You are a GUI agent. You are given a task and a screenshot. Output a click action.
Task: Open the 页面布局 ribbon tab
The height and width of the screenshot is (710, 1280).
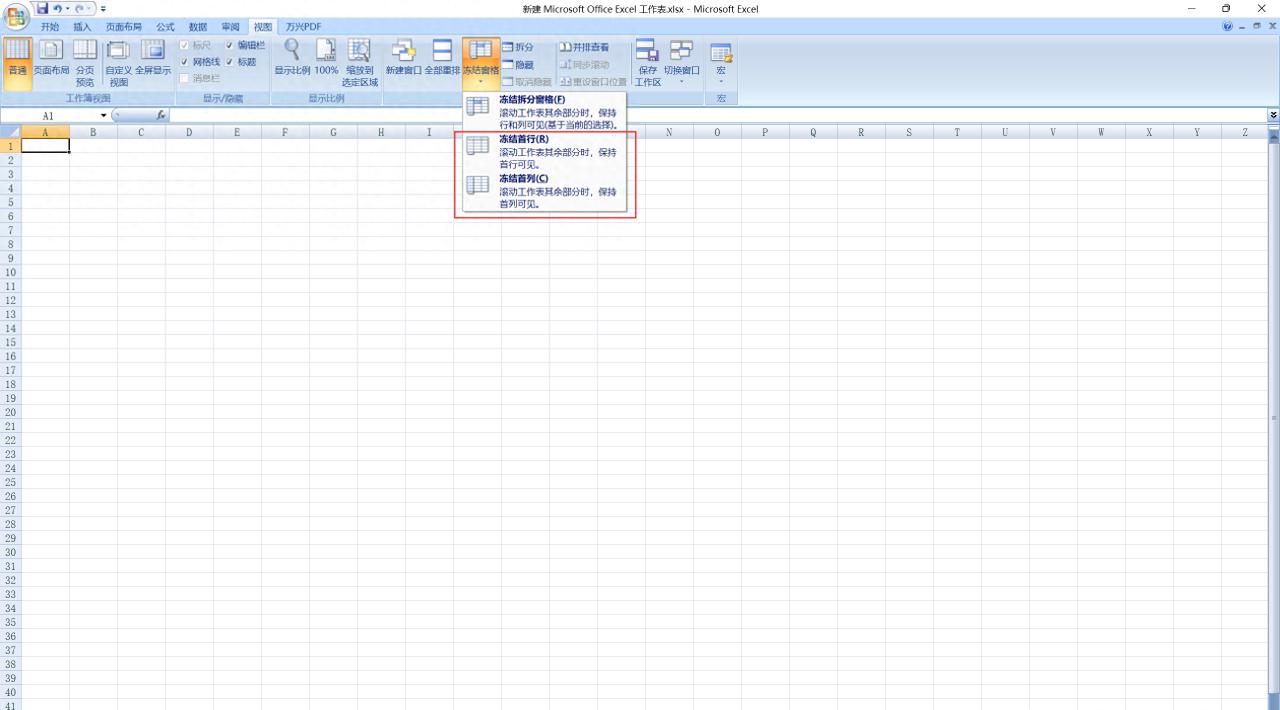click(124, 27)
